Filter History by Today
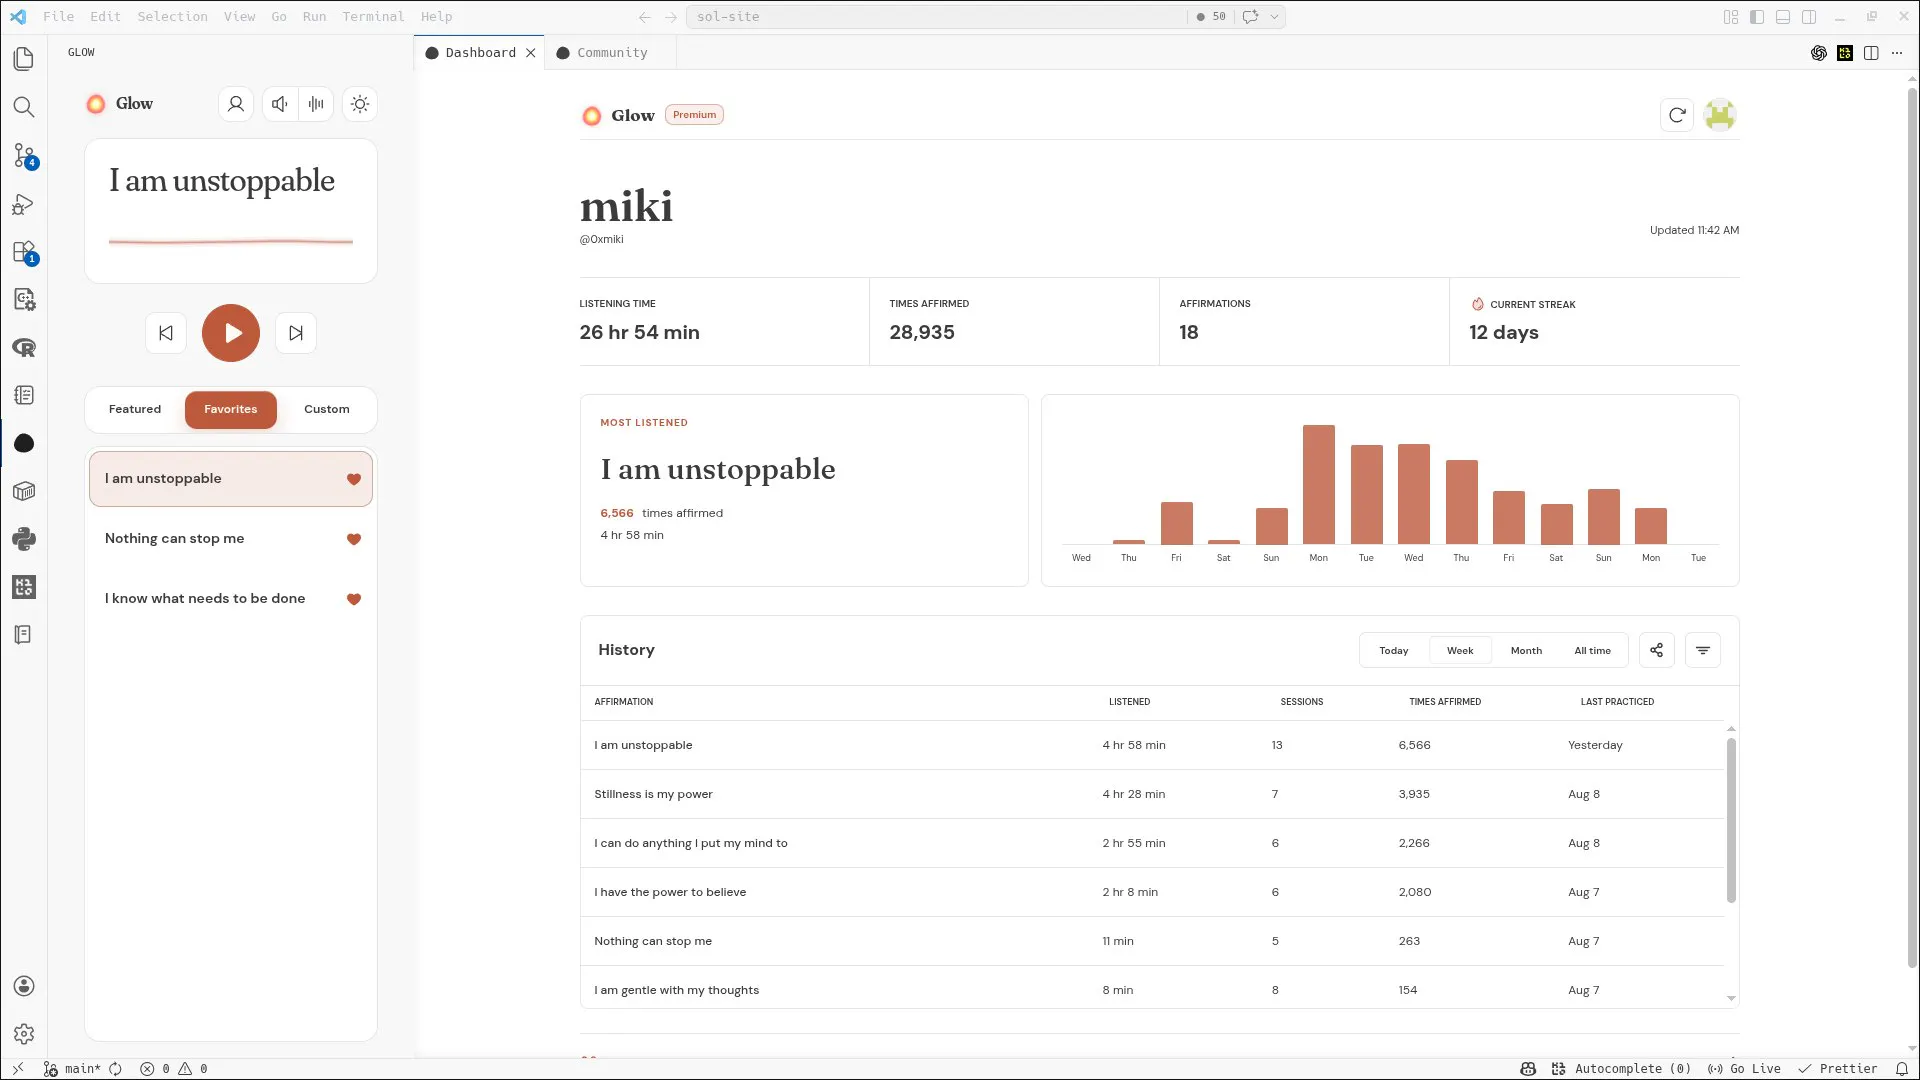This screenshot has height=1080, width=1920. tap(1394, 650)
